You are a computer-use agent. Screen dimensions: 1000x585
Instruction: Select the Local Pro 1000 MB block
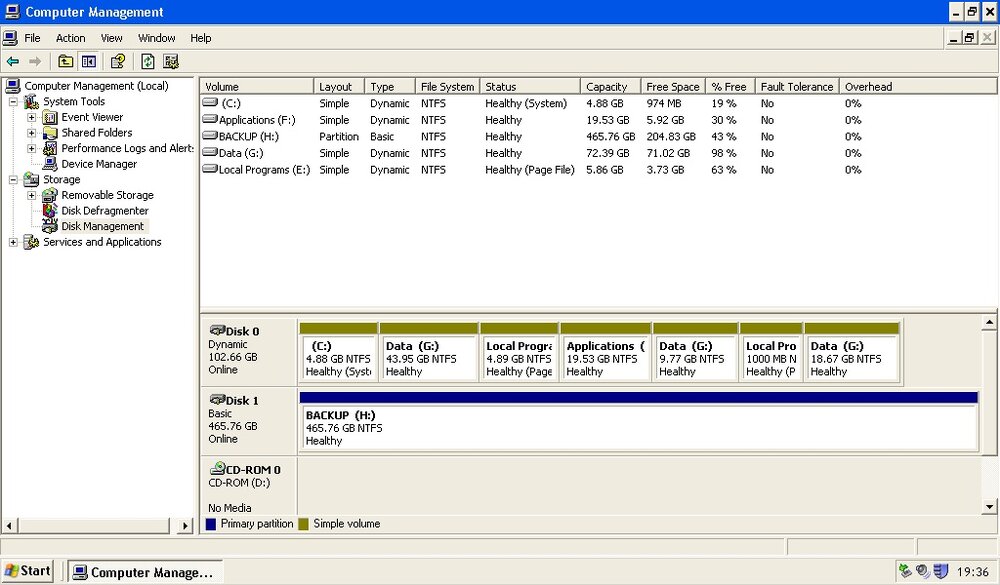pos(770,352)
